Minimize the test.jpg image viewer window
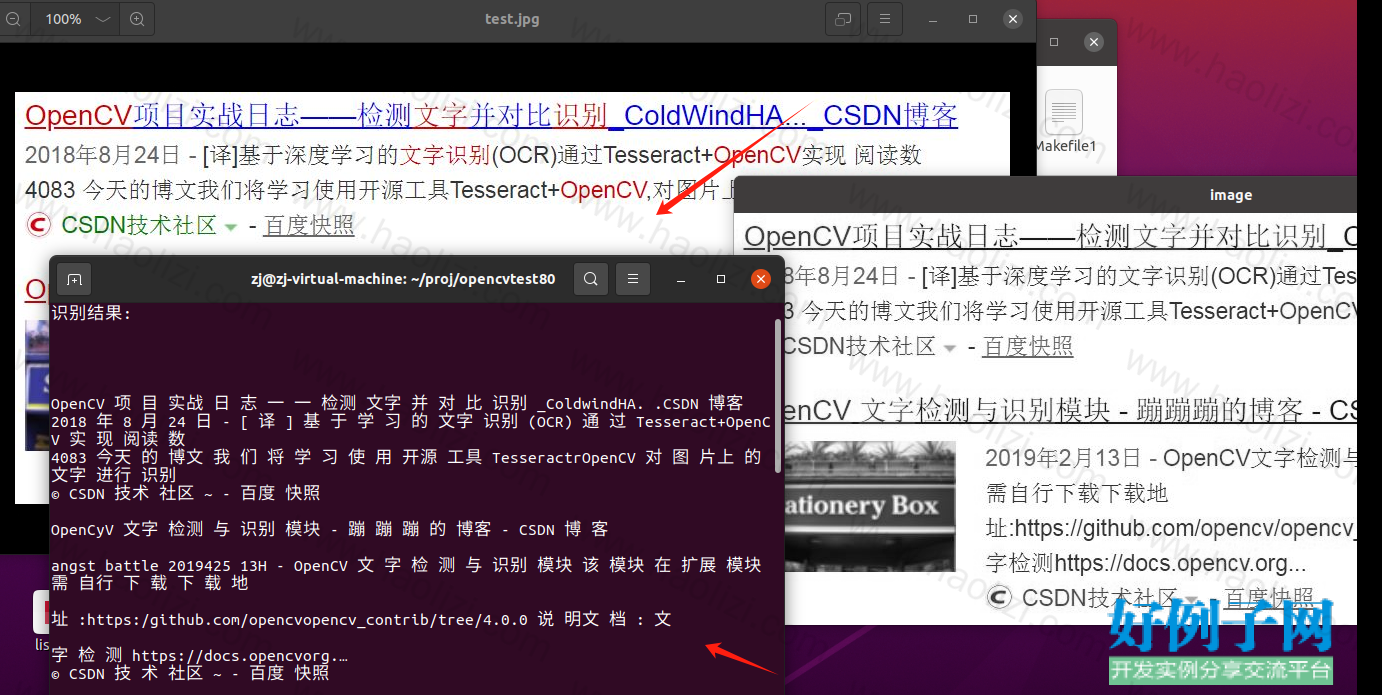 coord(933,19)
